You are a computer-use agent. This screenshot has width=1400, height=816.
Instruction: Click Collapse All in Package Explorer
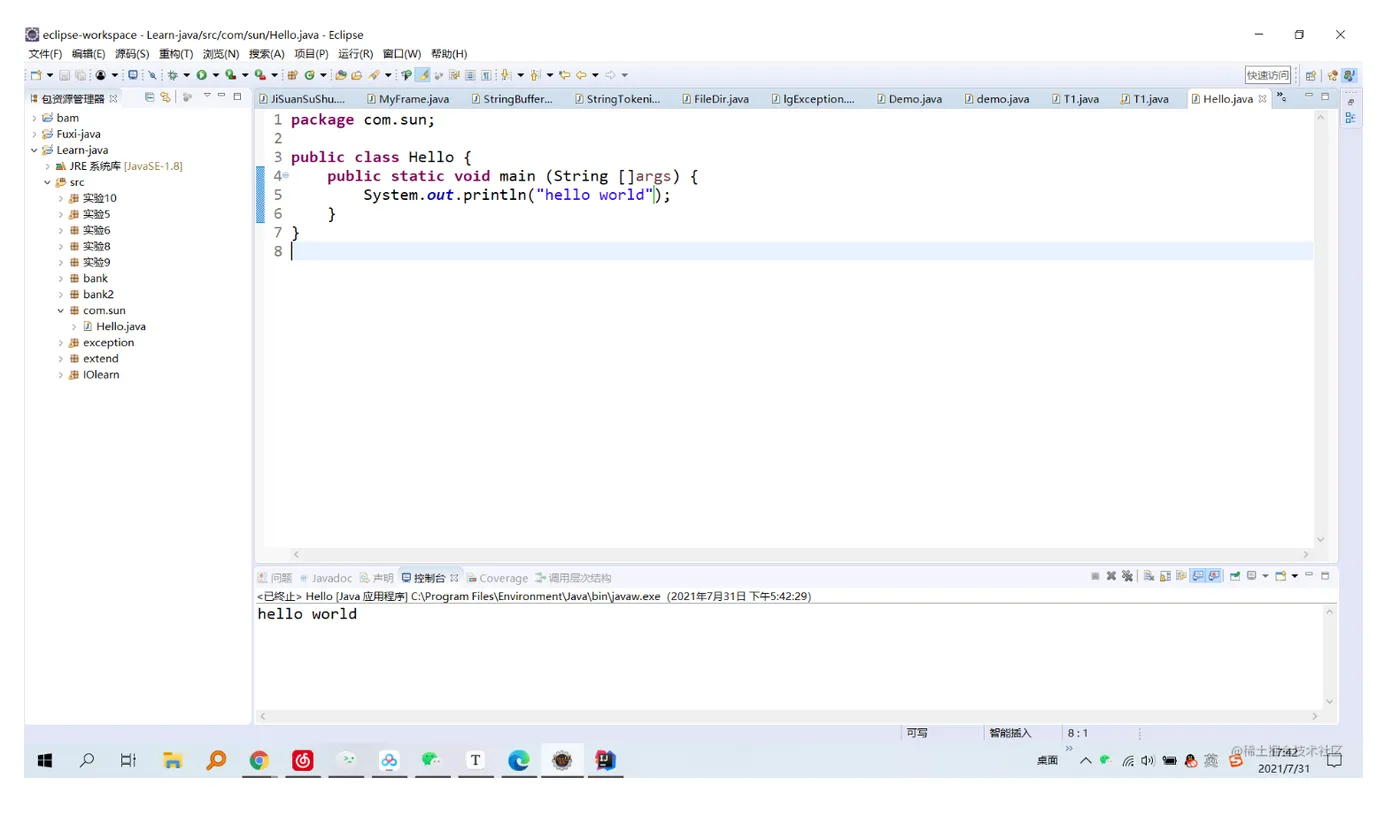click(149, 97)
